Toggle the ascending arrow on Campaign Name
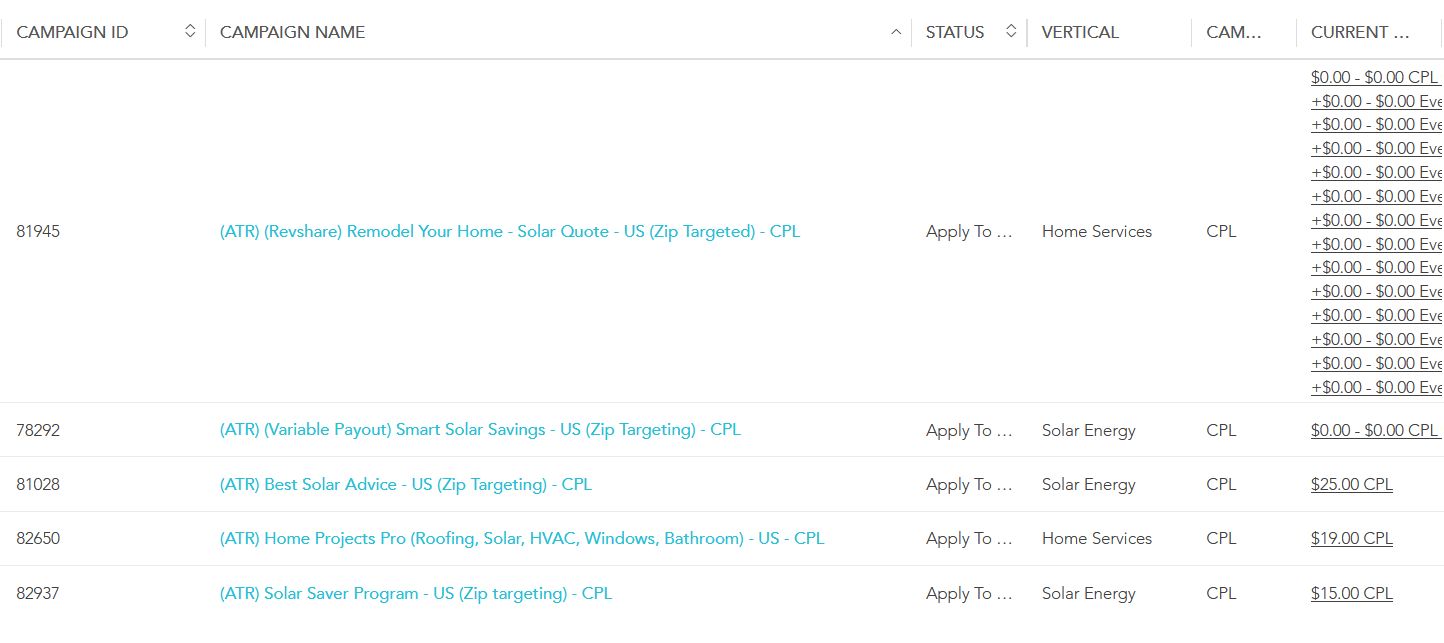This screenshot has height=643, width=1444. click(895, 32)
